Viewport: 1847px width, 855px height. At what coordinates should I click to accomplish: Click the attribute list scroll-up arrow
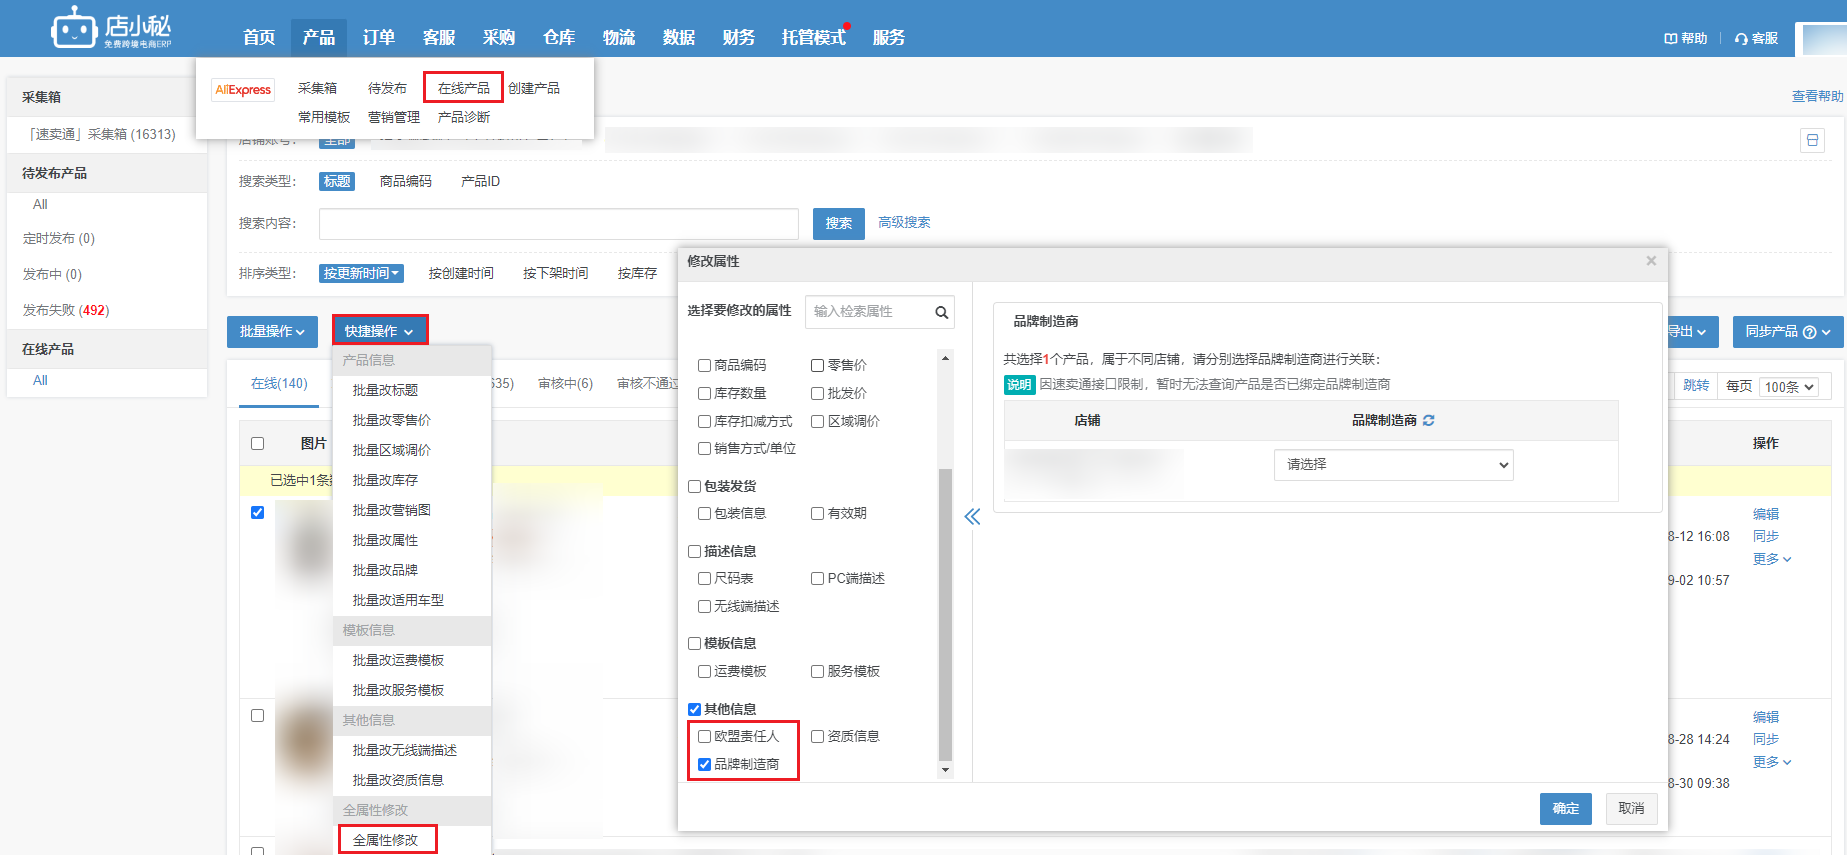(x=945, y=358)
